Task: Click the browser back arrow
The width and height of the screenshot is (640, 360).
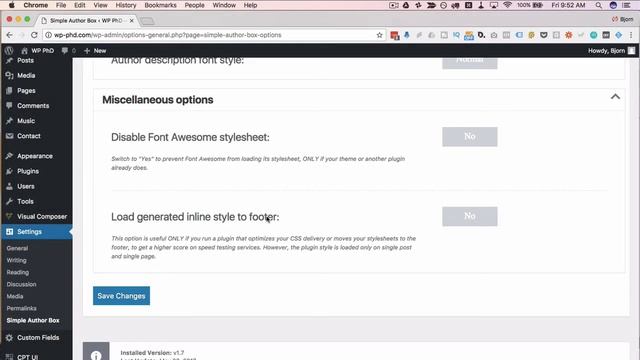Action: 9,35
